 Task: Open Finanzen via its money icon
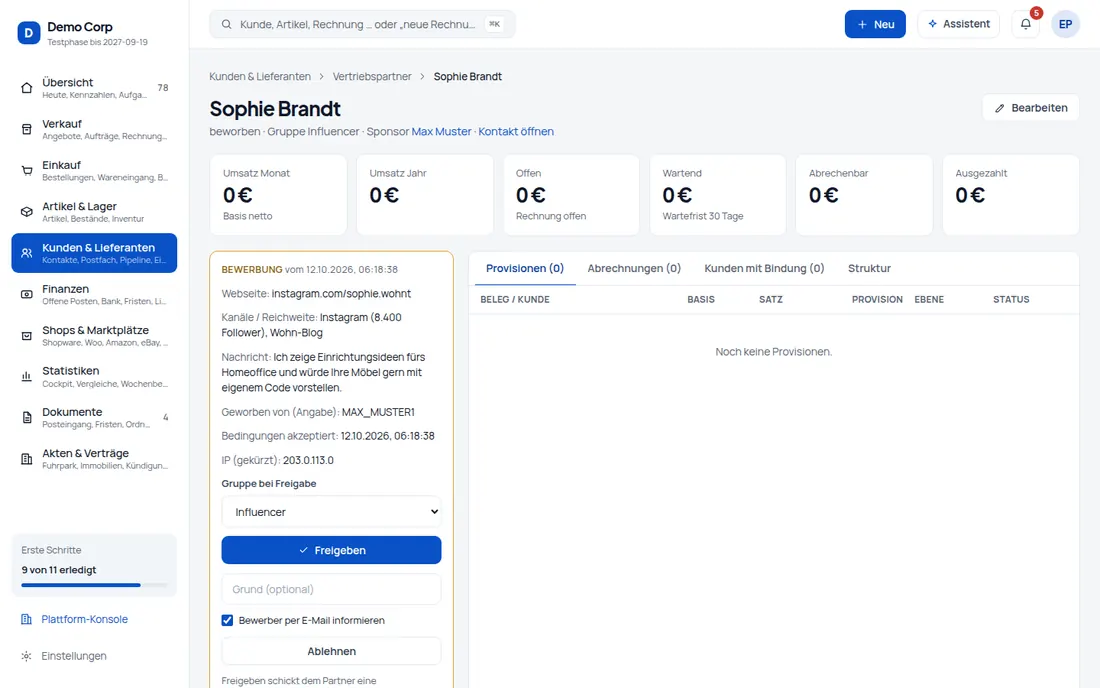[x=27, y=295]
